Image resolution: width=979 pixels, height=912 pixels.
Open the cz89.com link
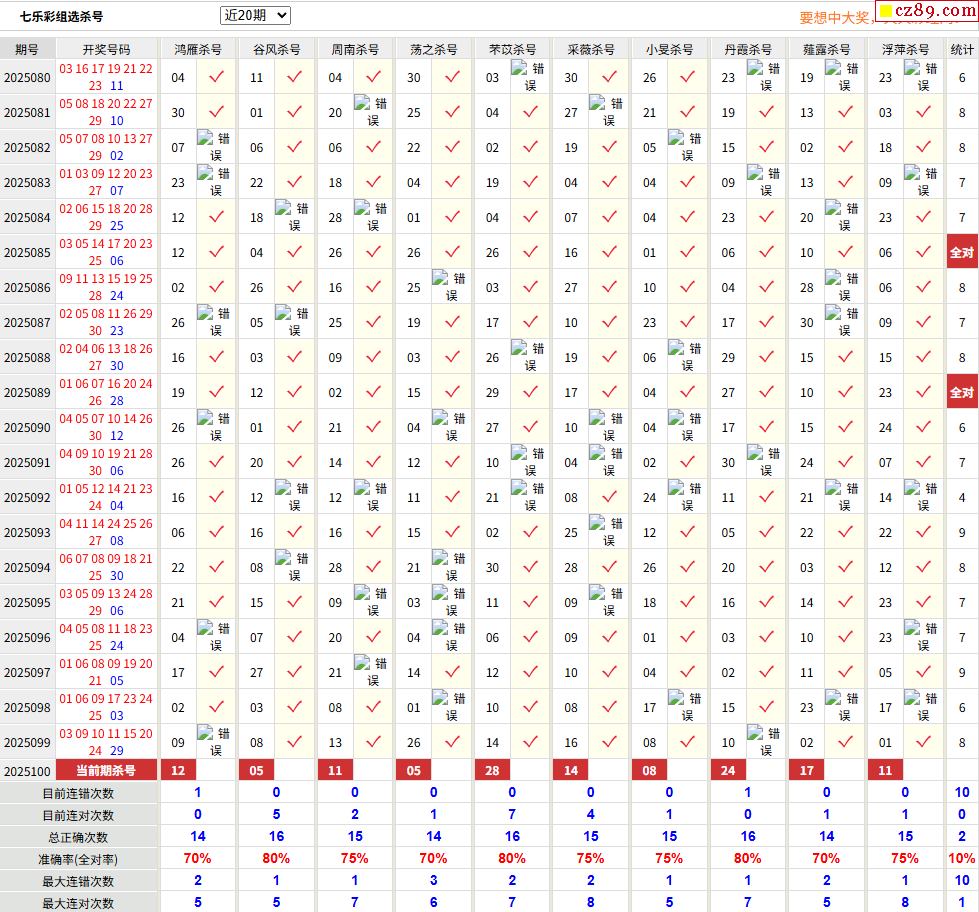927,11
